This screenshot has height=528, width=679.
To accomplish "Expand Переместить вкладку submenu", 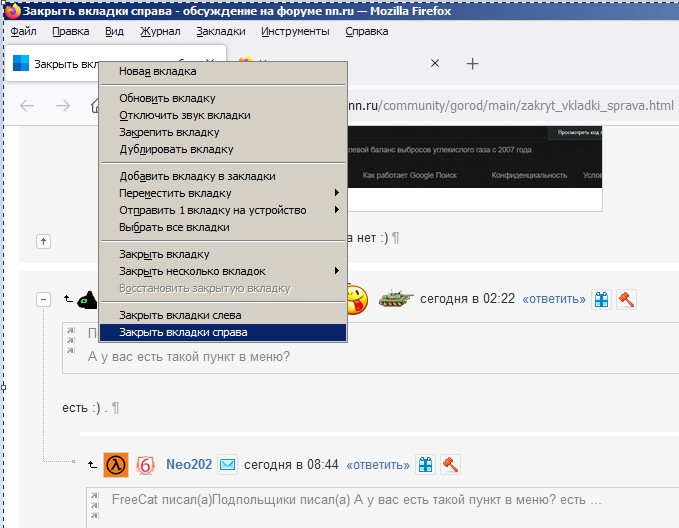I will coord(223,193).
